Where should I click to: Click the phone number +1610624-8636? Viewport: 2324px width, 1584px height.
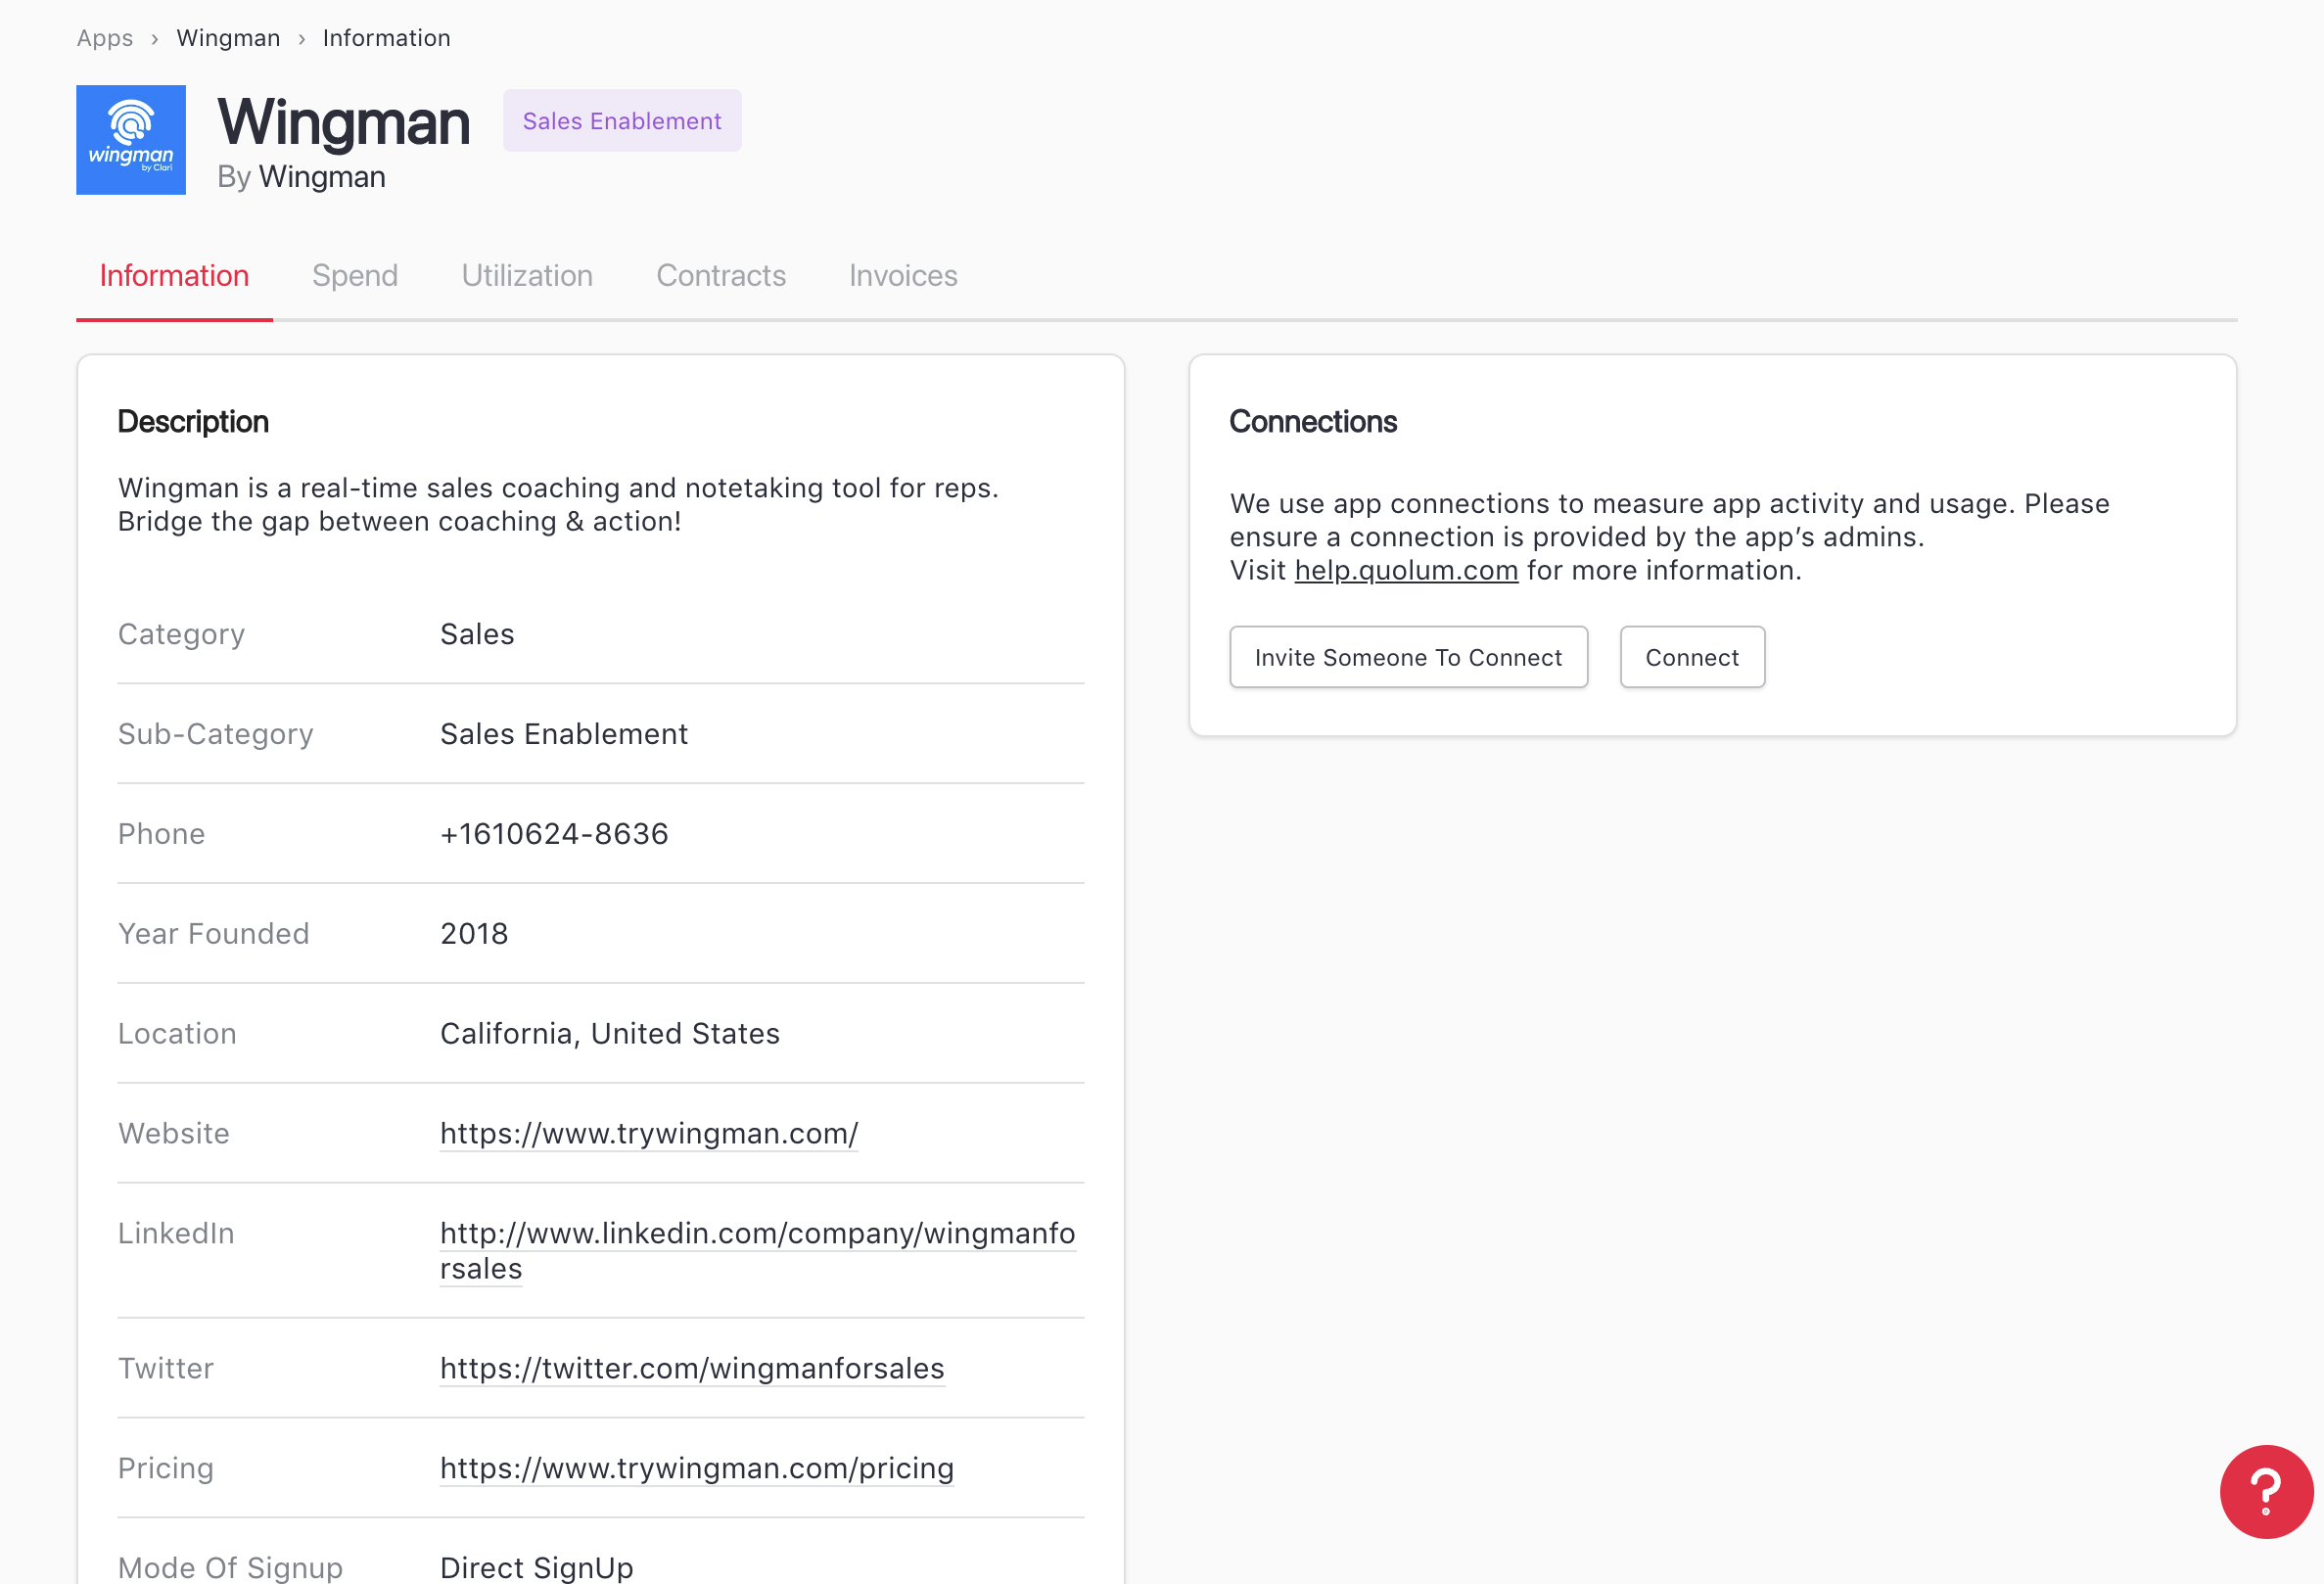click(x=554, y=833)
